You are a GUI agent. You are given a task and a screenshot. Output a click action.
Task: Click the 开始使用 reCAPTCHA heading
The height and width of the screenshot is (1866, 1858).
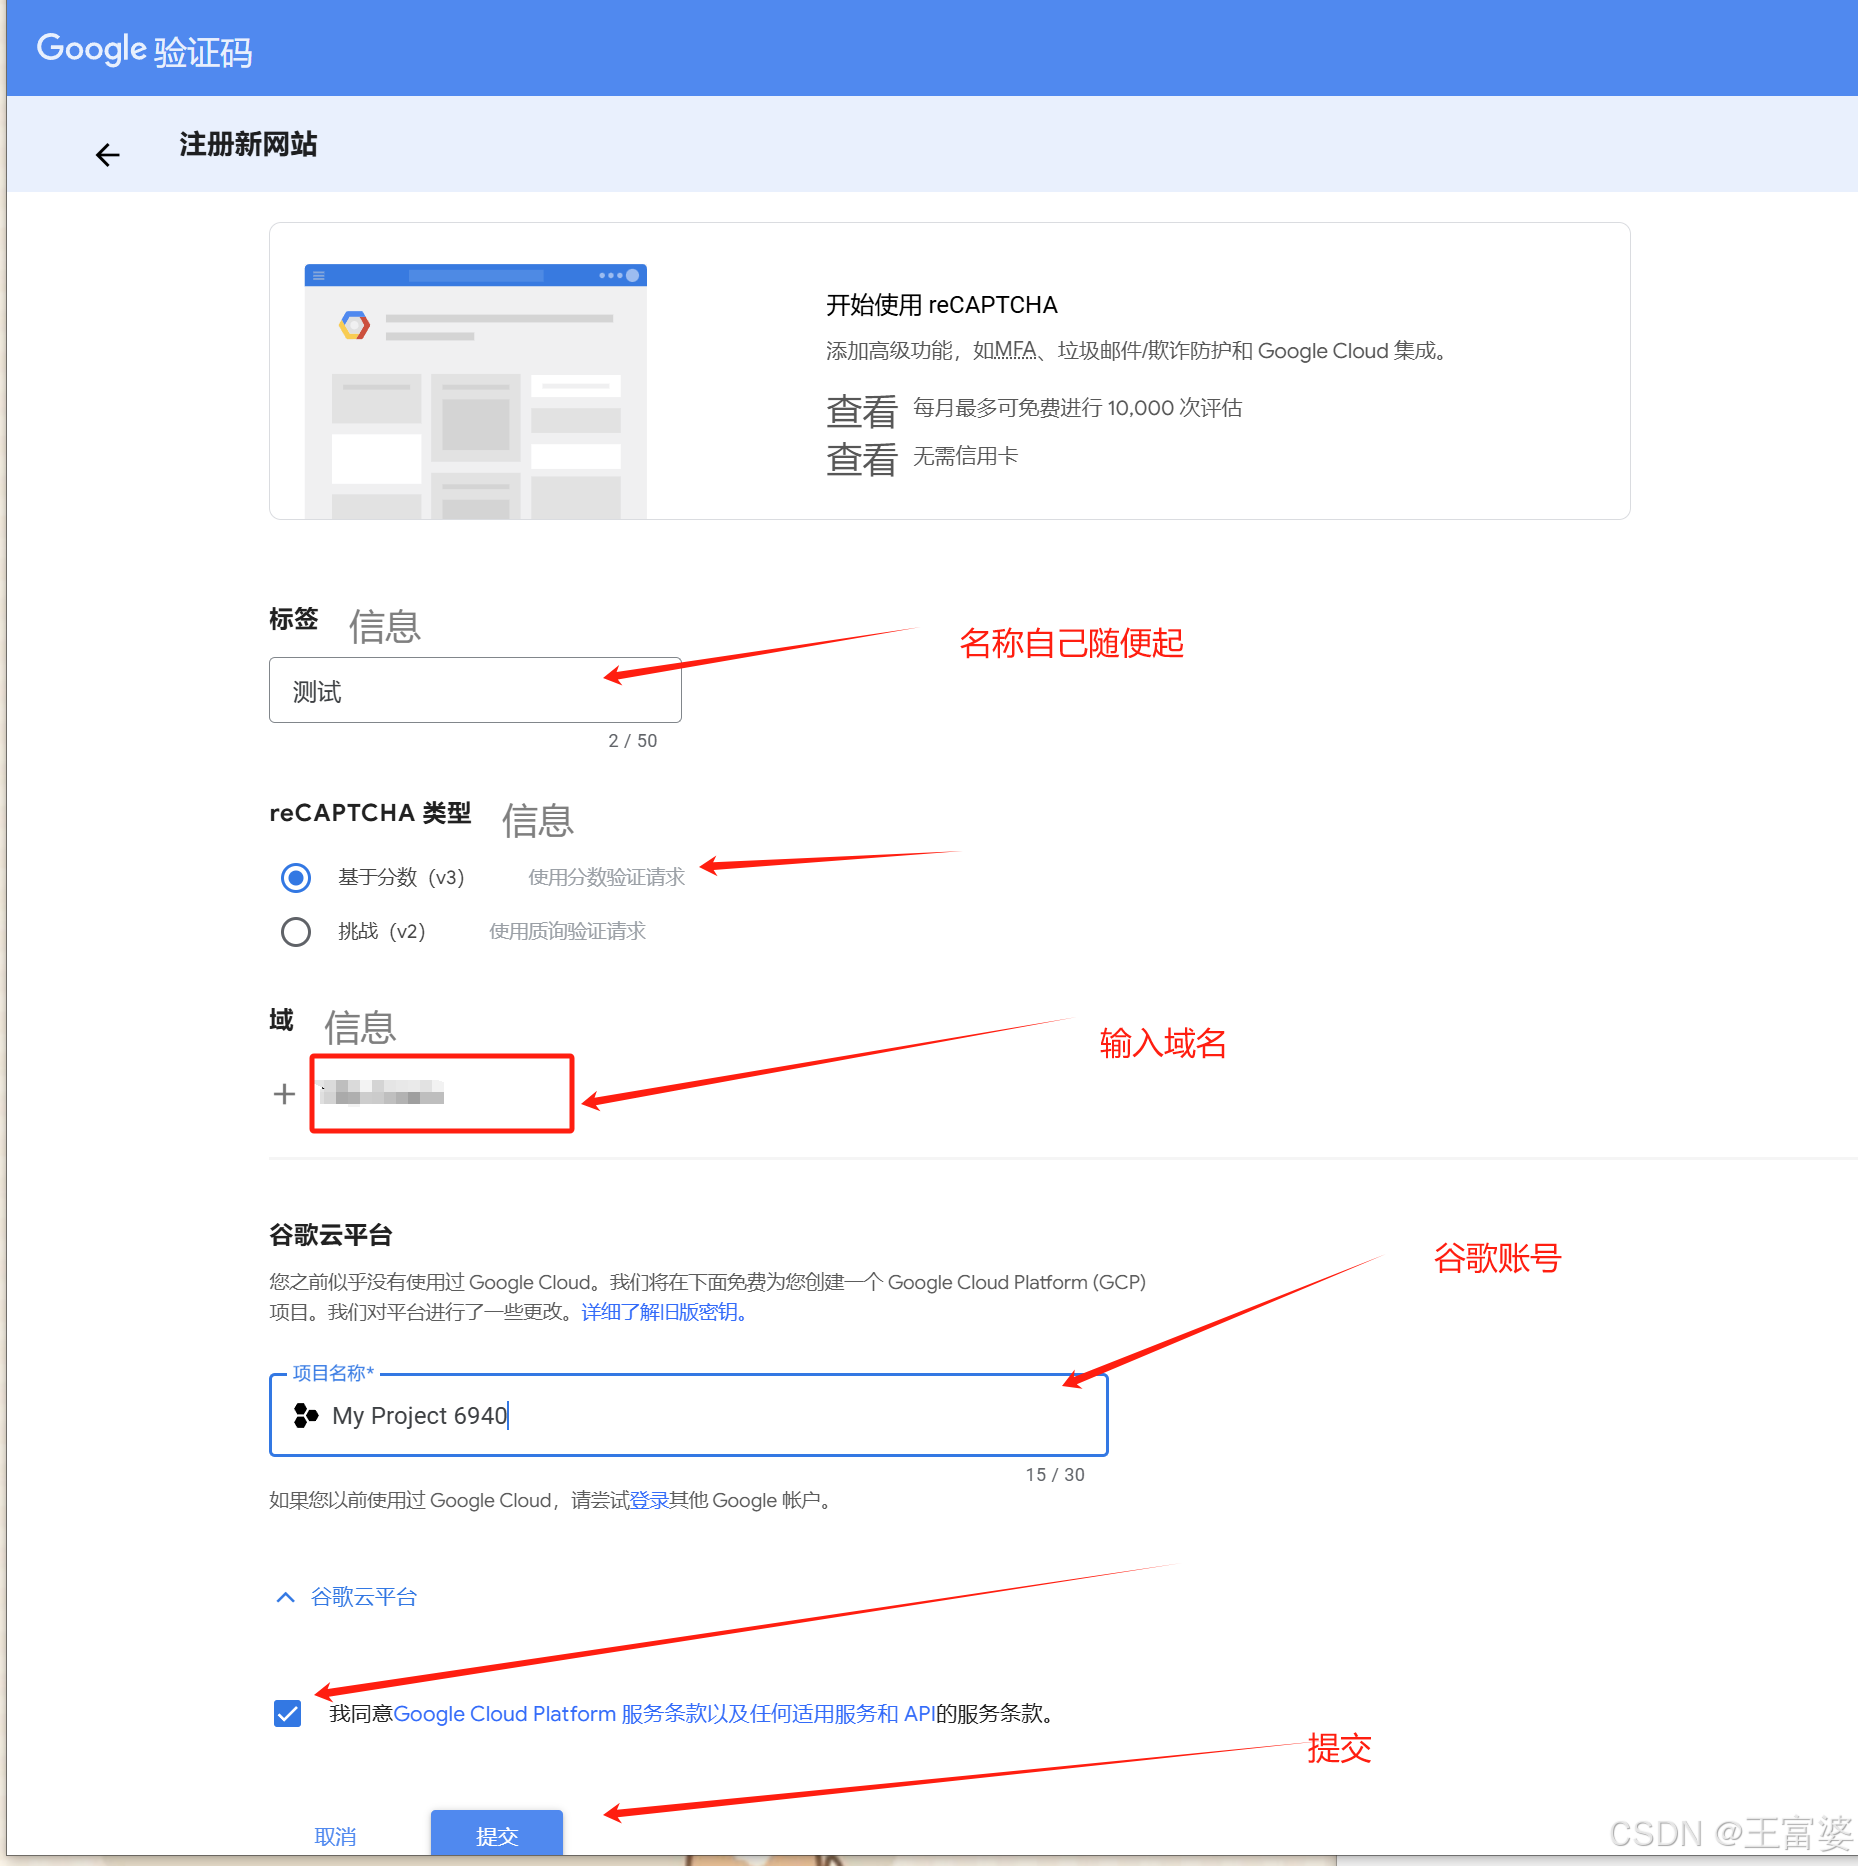tap(941, 305)
